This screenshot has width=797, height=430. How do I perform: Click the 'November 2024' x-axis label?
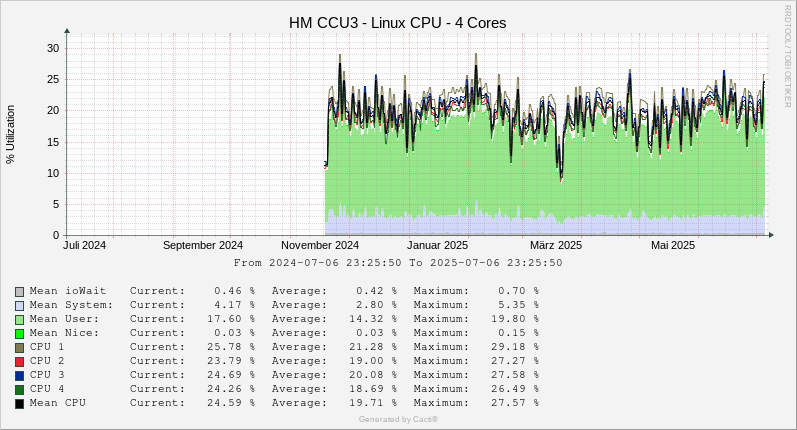coord(320,245)
